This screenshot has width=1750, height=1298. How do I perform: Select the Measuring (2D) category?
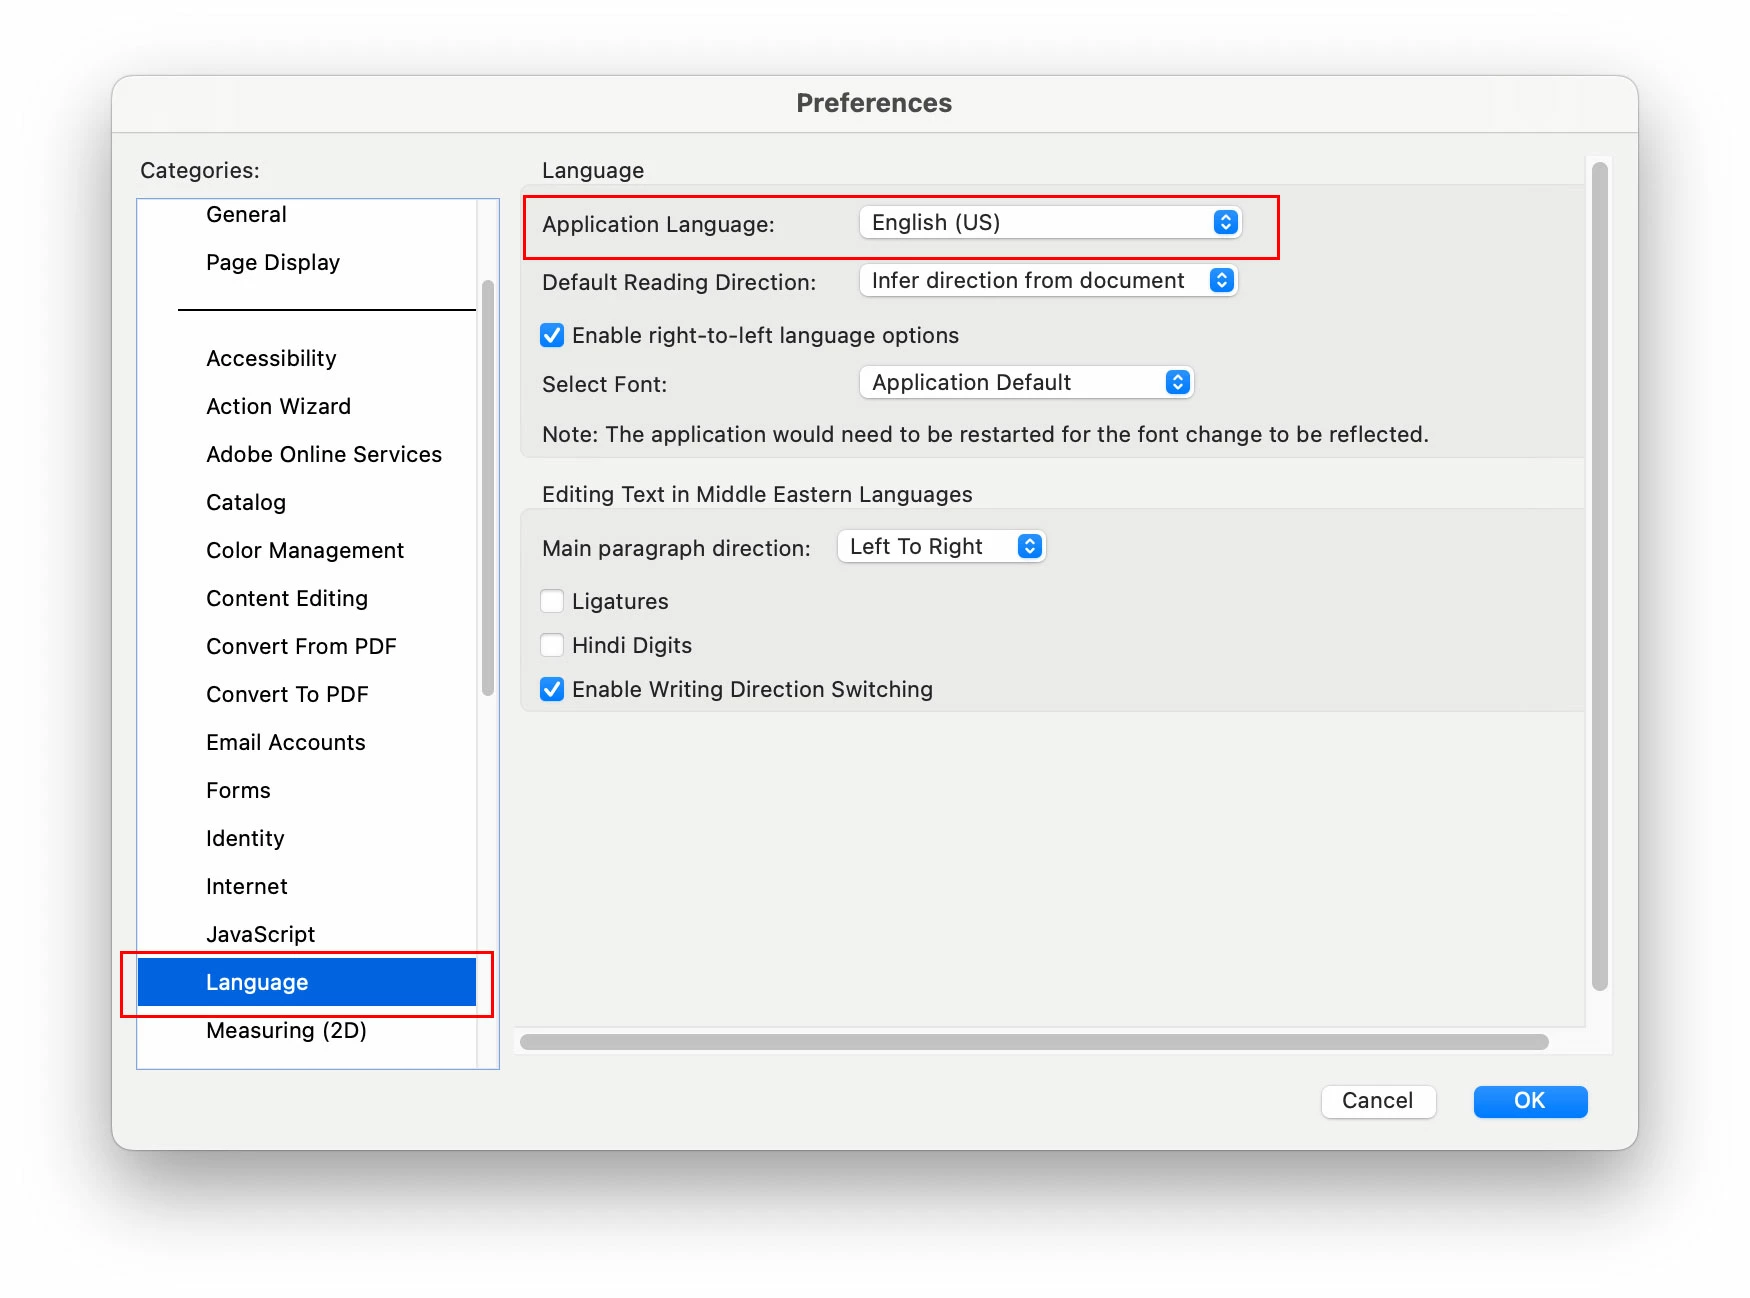tap(307, 1030)
